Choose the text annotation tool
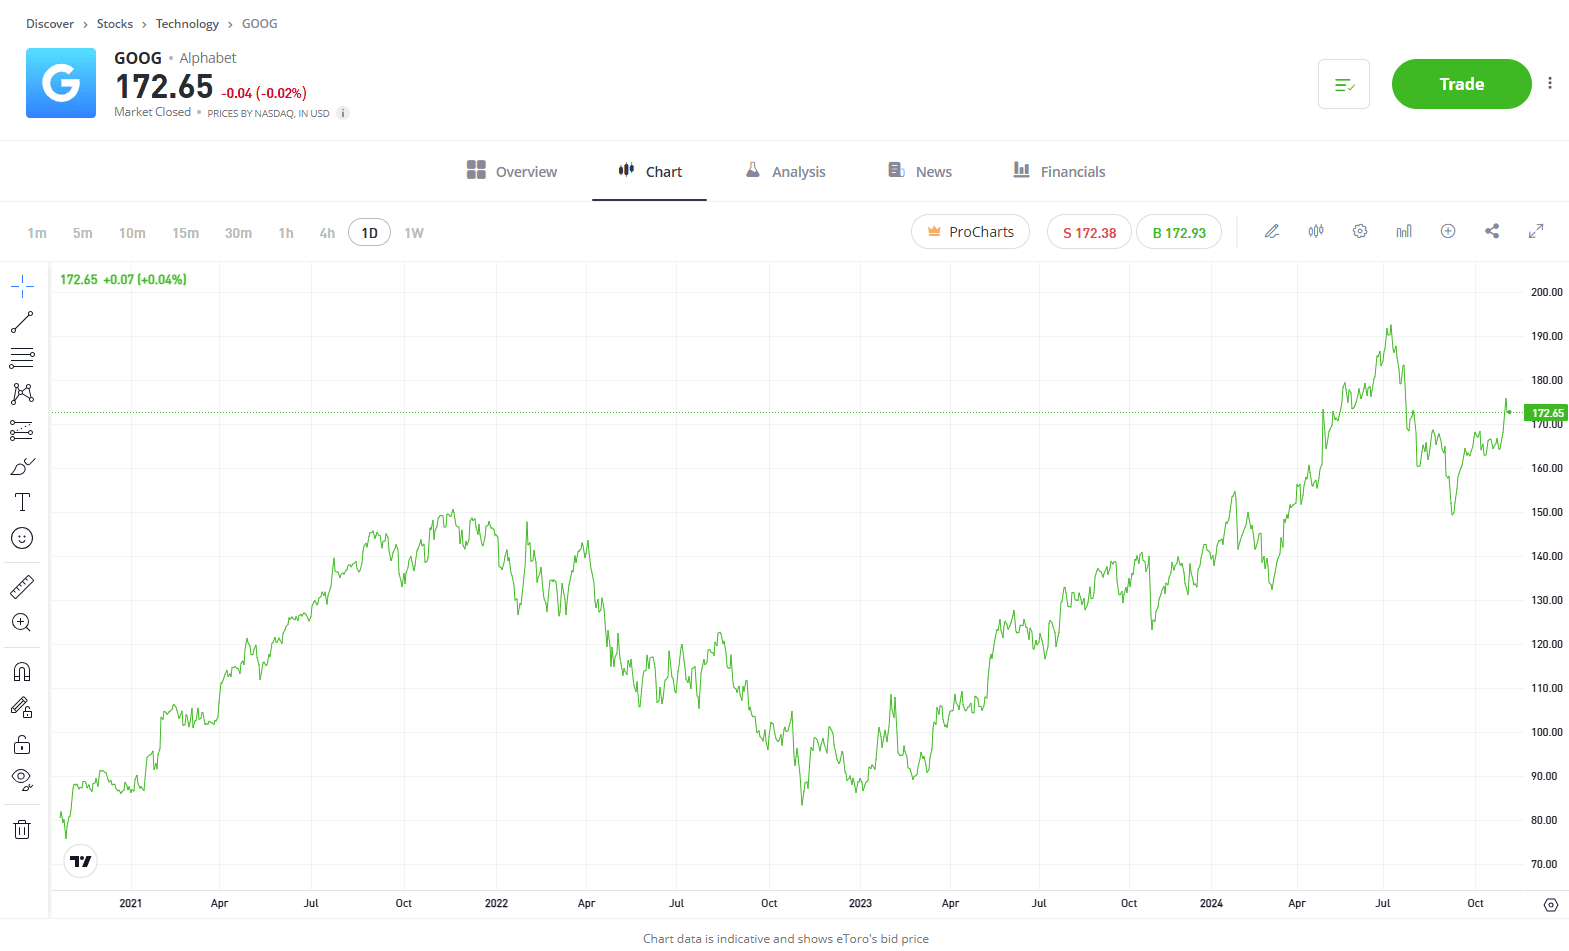Image resolution: width=1569 pixels, height=951 pixels. tap(22, 502)
